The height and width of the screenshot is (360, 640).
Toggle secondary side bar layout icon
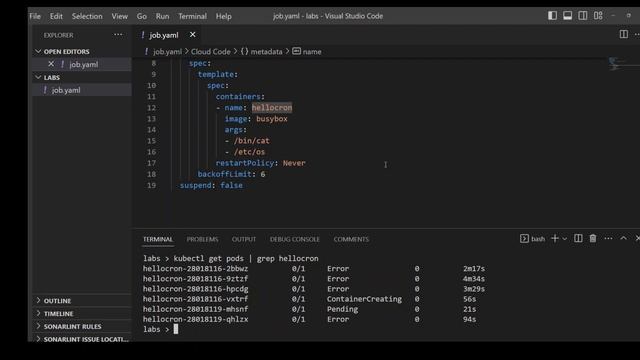[x=583, y=16]
